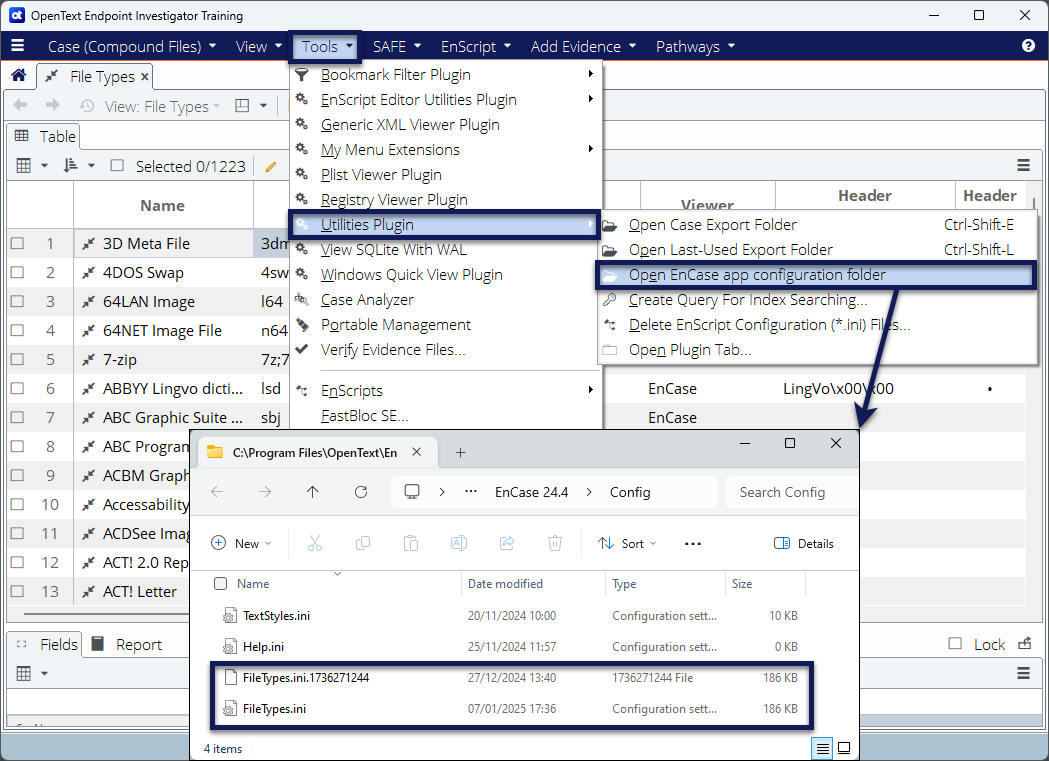Viewport: 1049px width, 761px height.
Task: Open the See more ellipsis in Explorer toolbar
Action: point(693,544)
